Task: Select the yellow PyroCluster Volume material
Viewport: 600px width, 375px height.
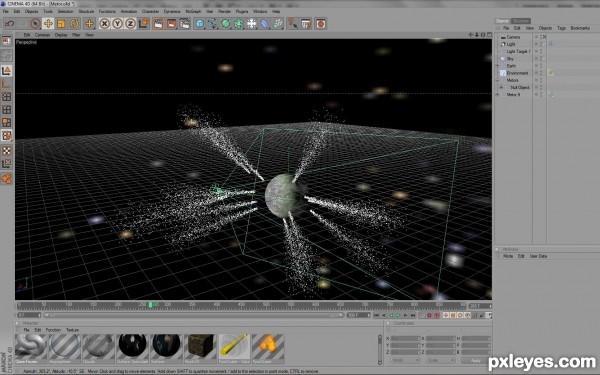Action: pos(234,348)
